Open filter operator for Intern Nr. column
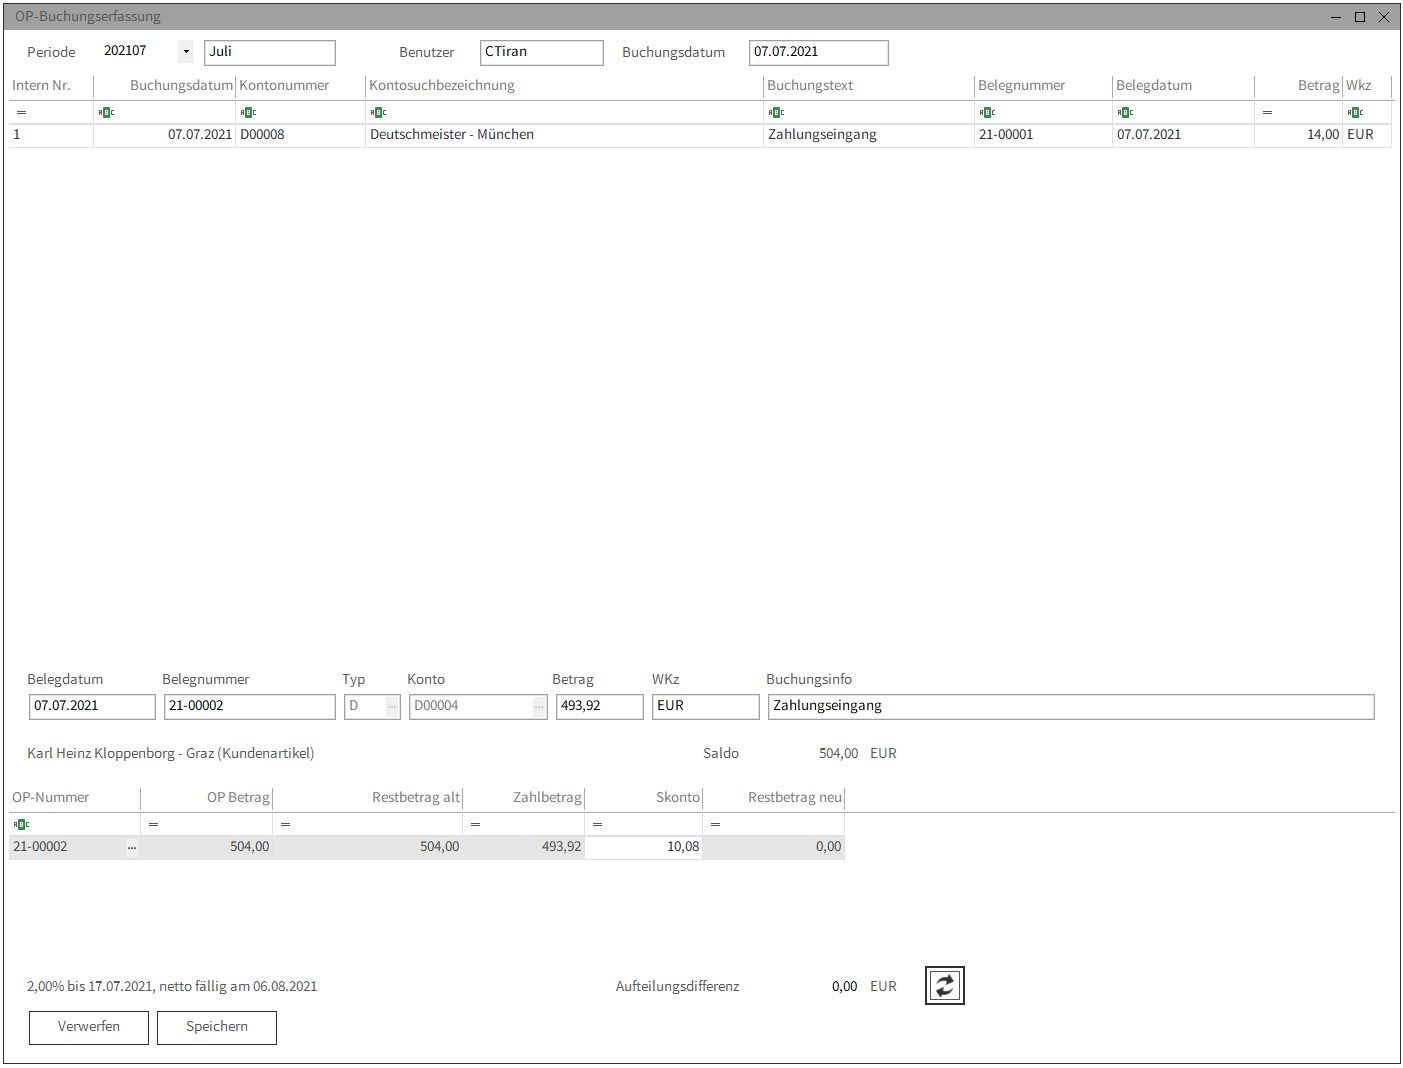 pos(21,112)
